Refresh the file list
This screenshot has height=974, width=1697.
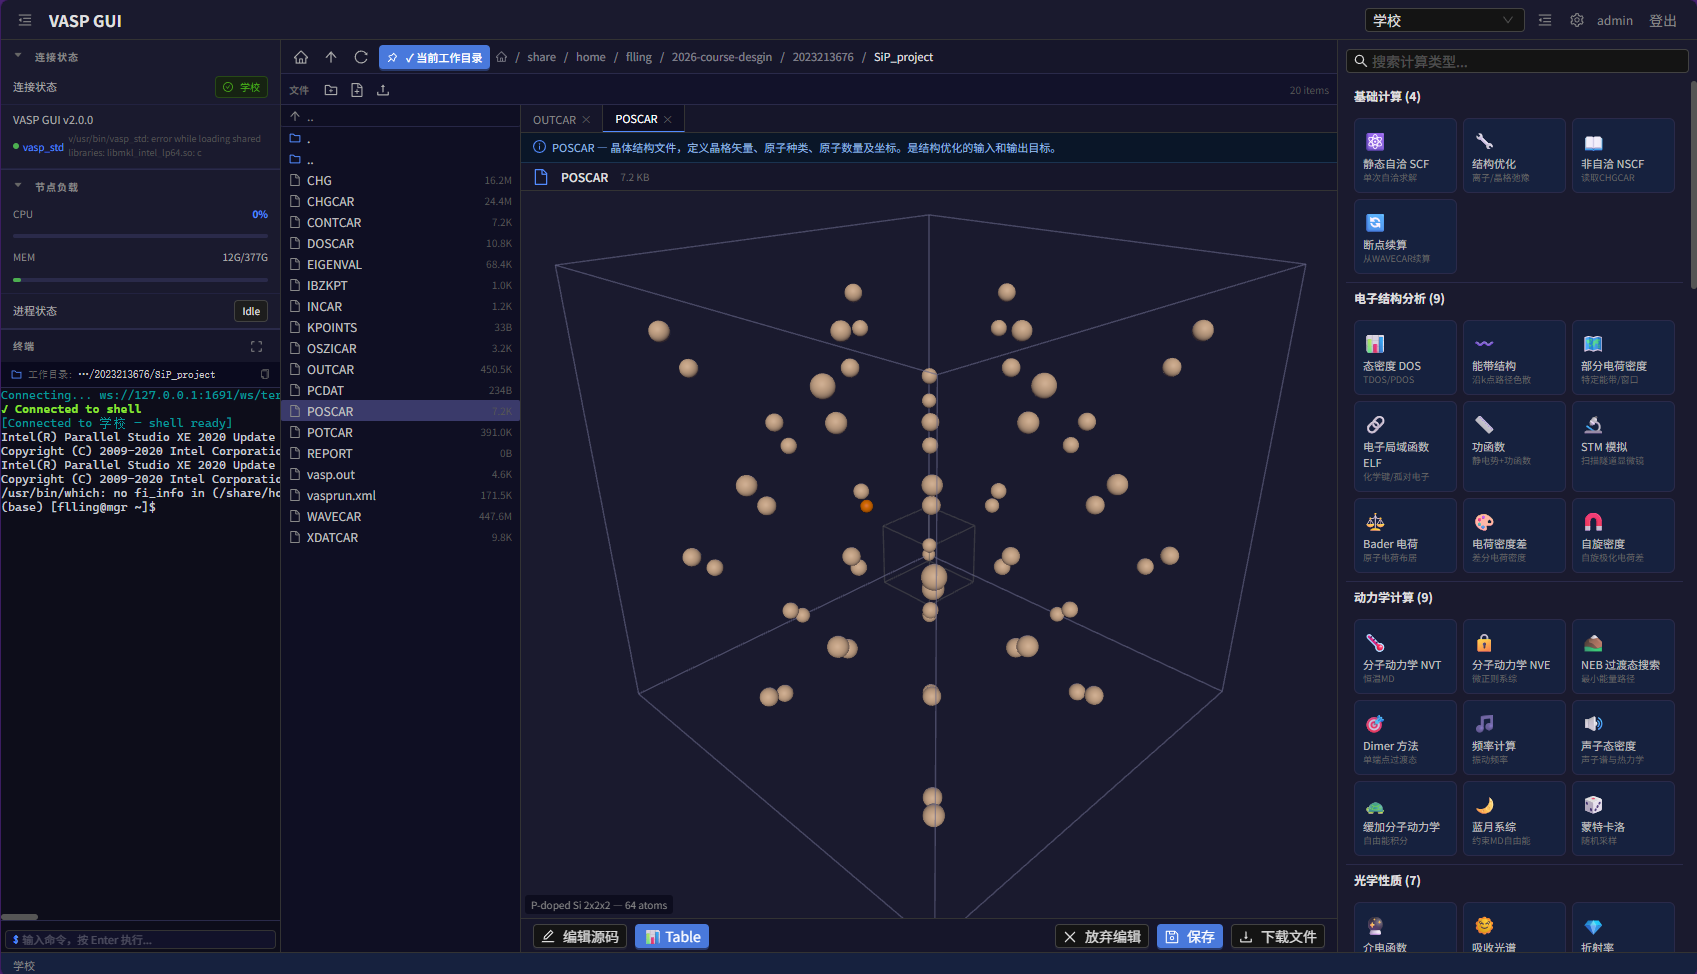click(x=361, y=57)
